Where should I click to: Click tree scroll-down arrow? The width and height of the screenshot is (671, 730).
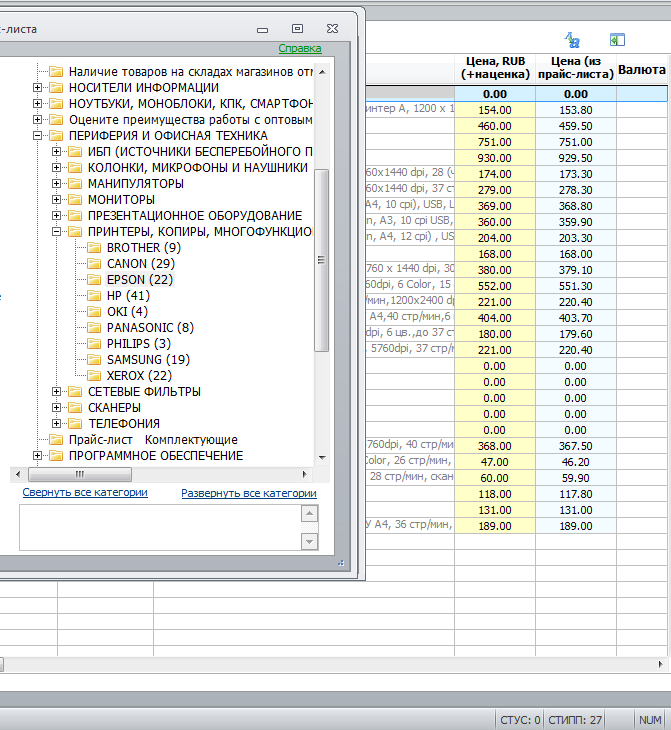coord(322,458)
